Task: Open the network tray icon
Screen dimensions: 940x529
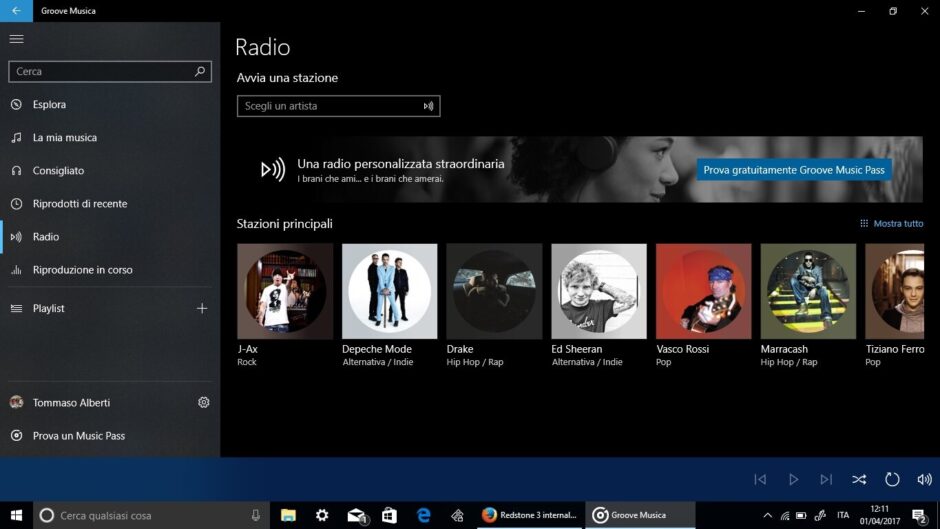Action: [x=785, y=515]
